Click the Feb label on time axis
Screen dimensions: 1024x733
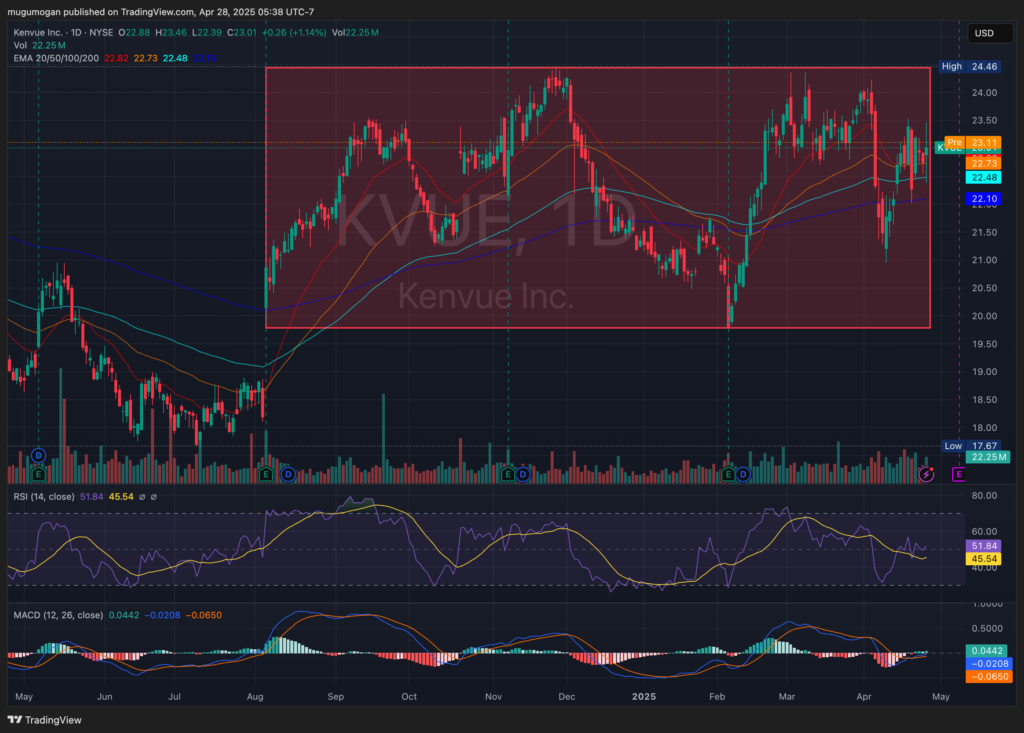(717, 696)
